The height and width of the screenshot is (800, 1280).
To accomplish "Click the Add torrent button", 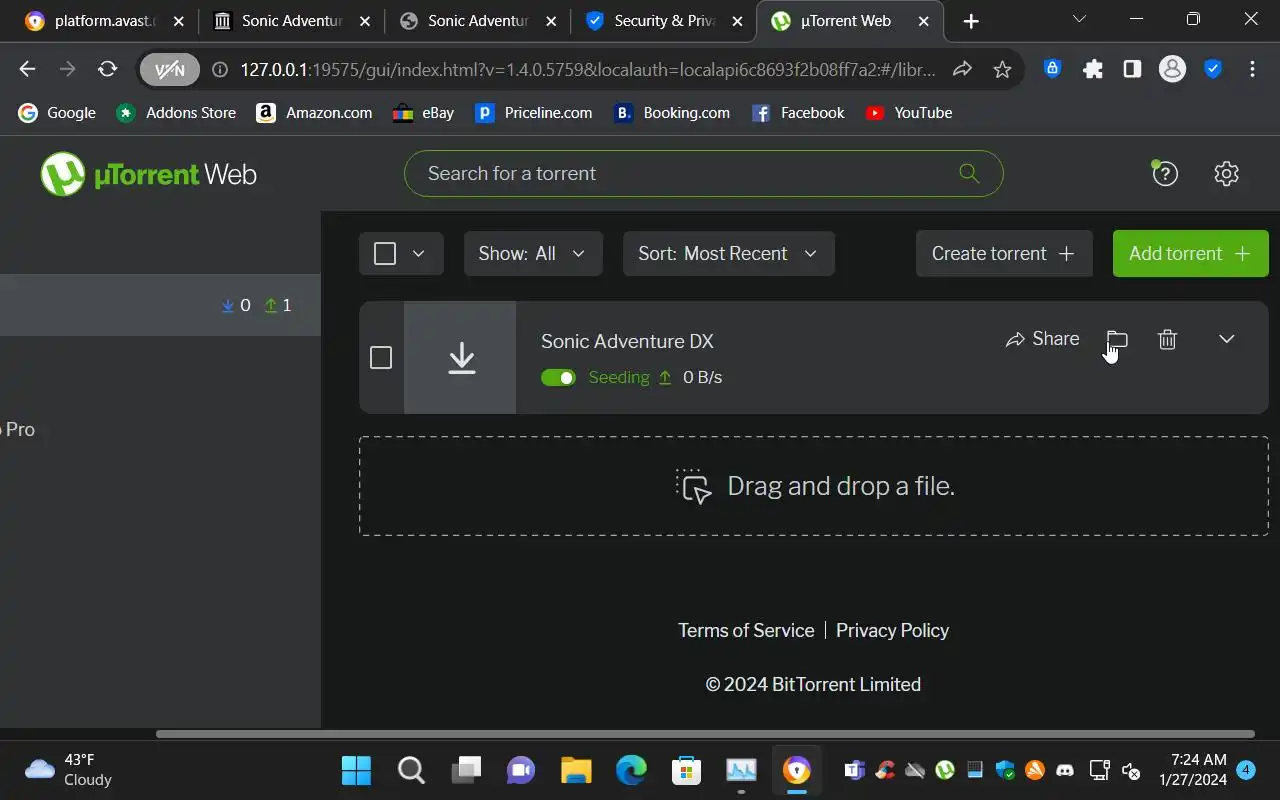I will [x=1190, y=253].
